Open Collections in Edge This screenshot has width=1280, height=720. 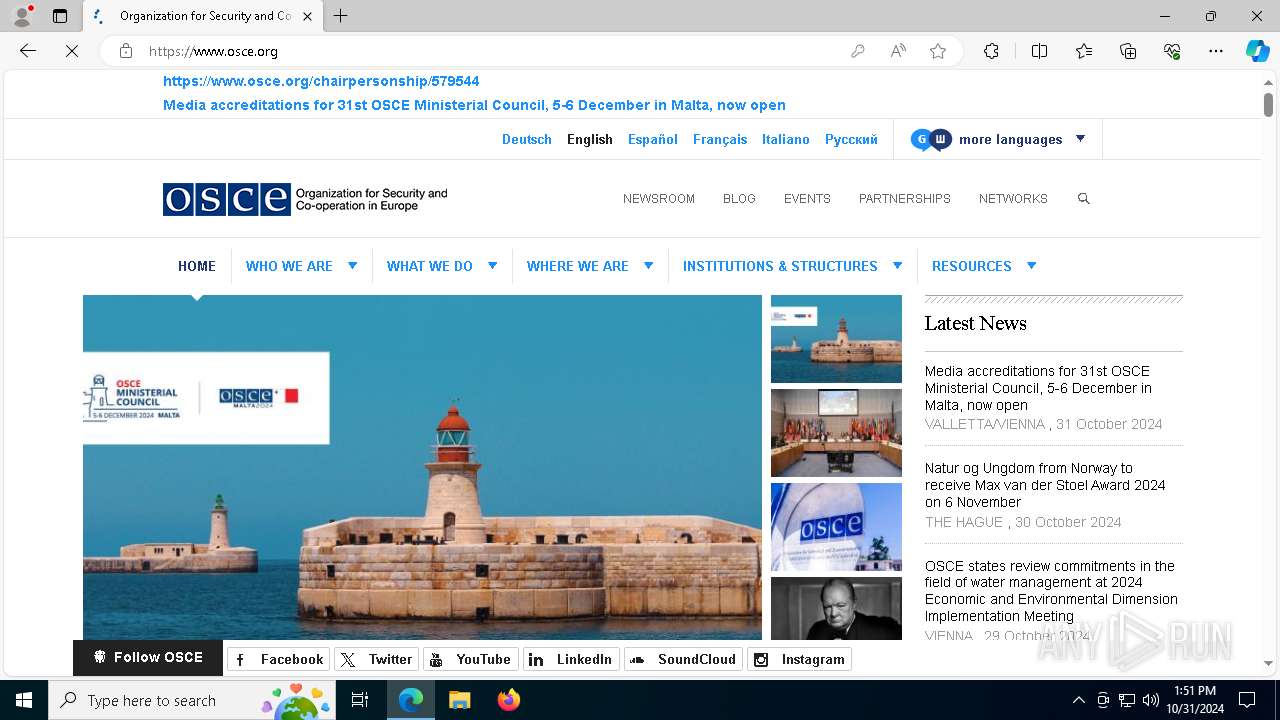[1128, 51]
